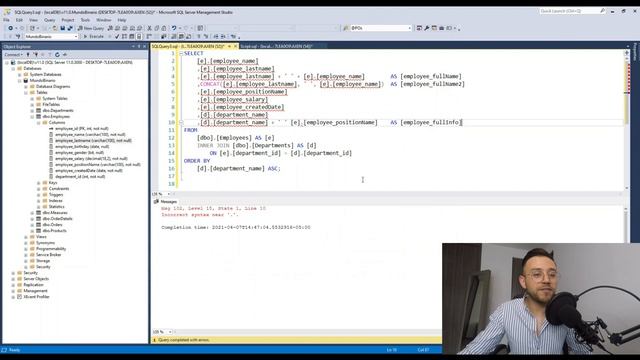Viewport: 640px width, 360px height.
Task: Open the Connect dropdown in Object Explorer
Action: pyautogui.click(x=13, y=55)
